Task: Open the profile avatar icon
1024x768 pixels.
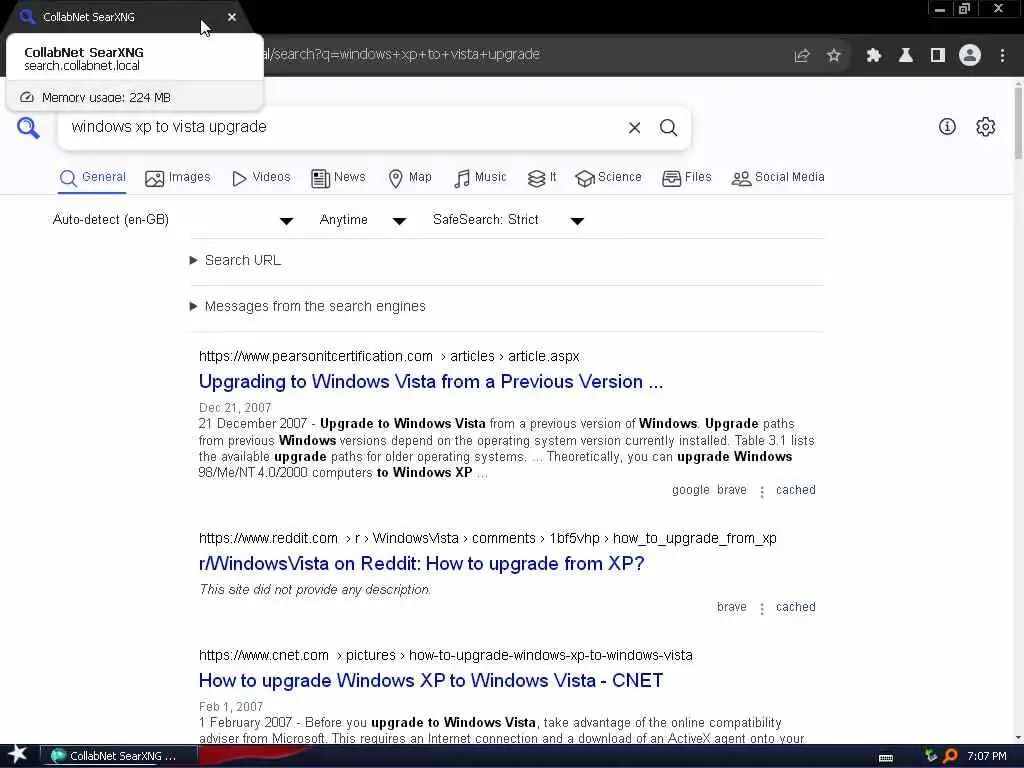Action: pos(970,56)
